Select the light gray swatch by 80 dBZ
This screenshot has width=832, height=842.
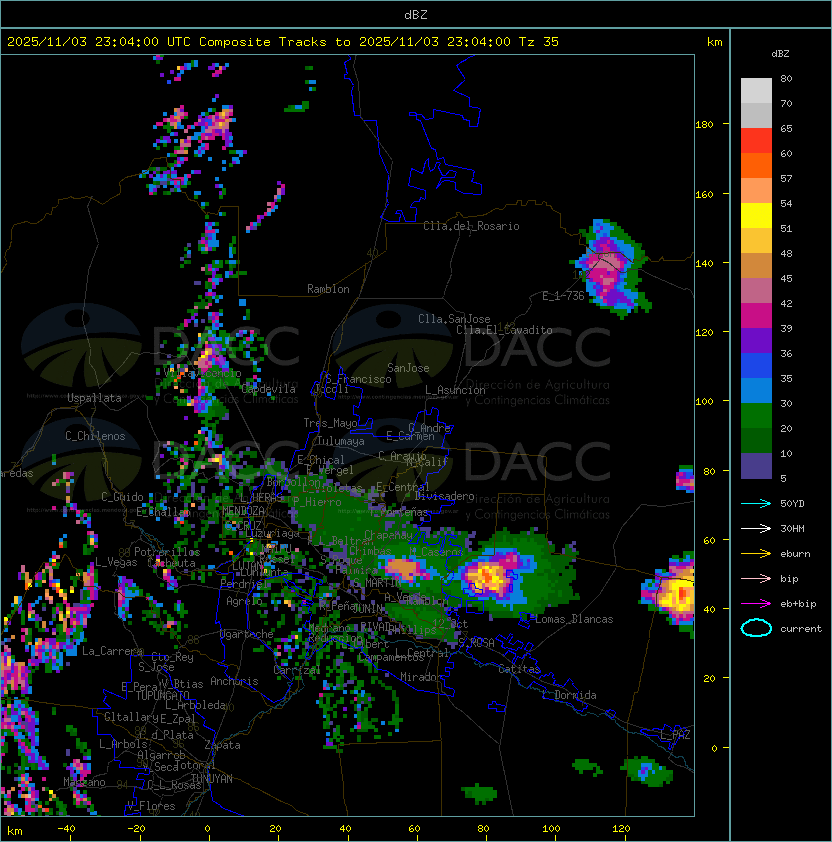(756, 91)
